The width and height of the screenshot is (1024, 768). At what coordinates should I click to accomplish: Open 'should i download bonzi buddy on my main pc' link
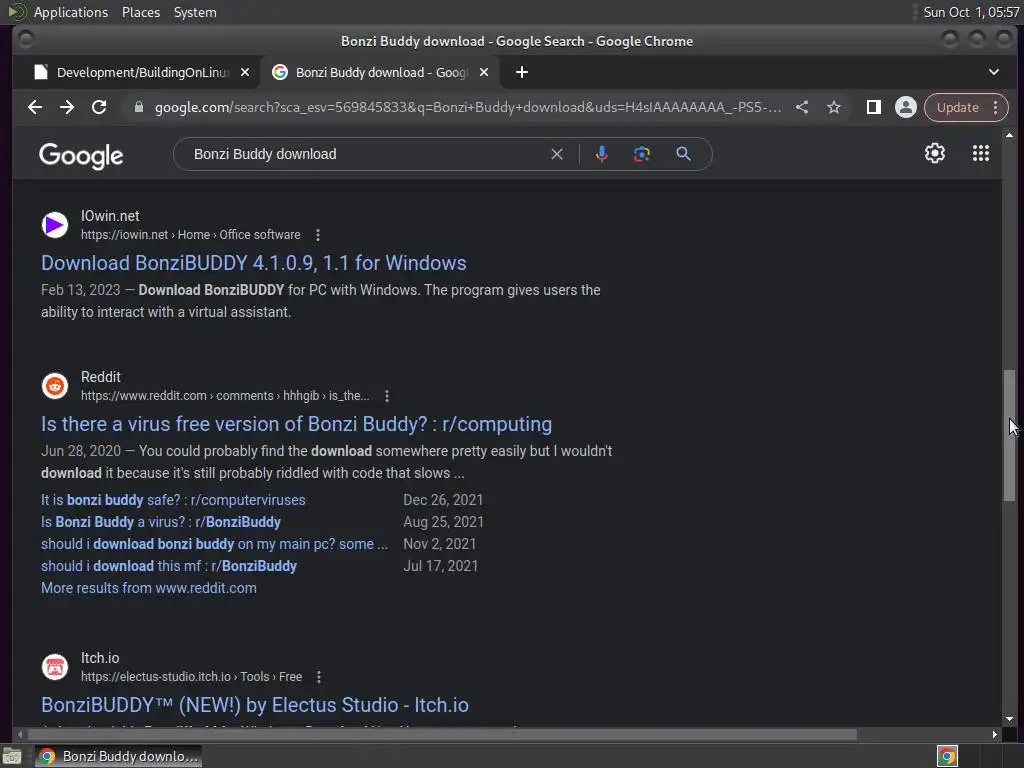click(214, 544)
